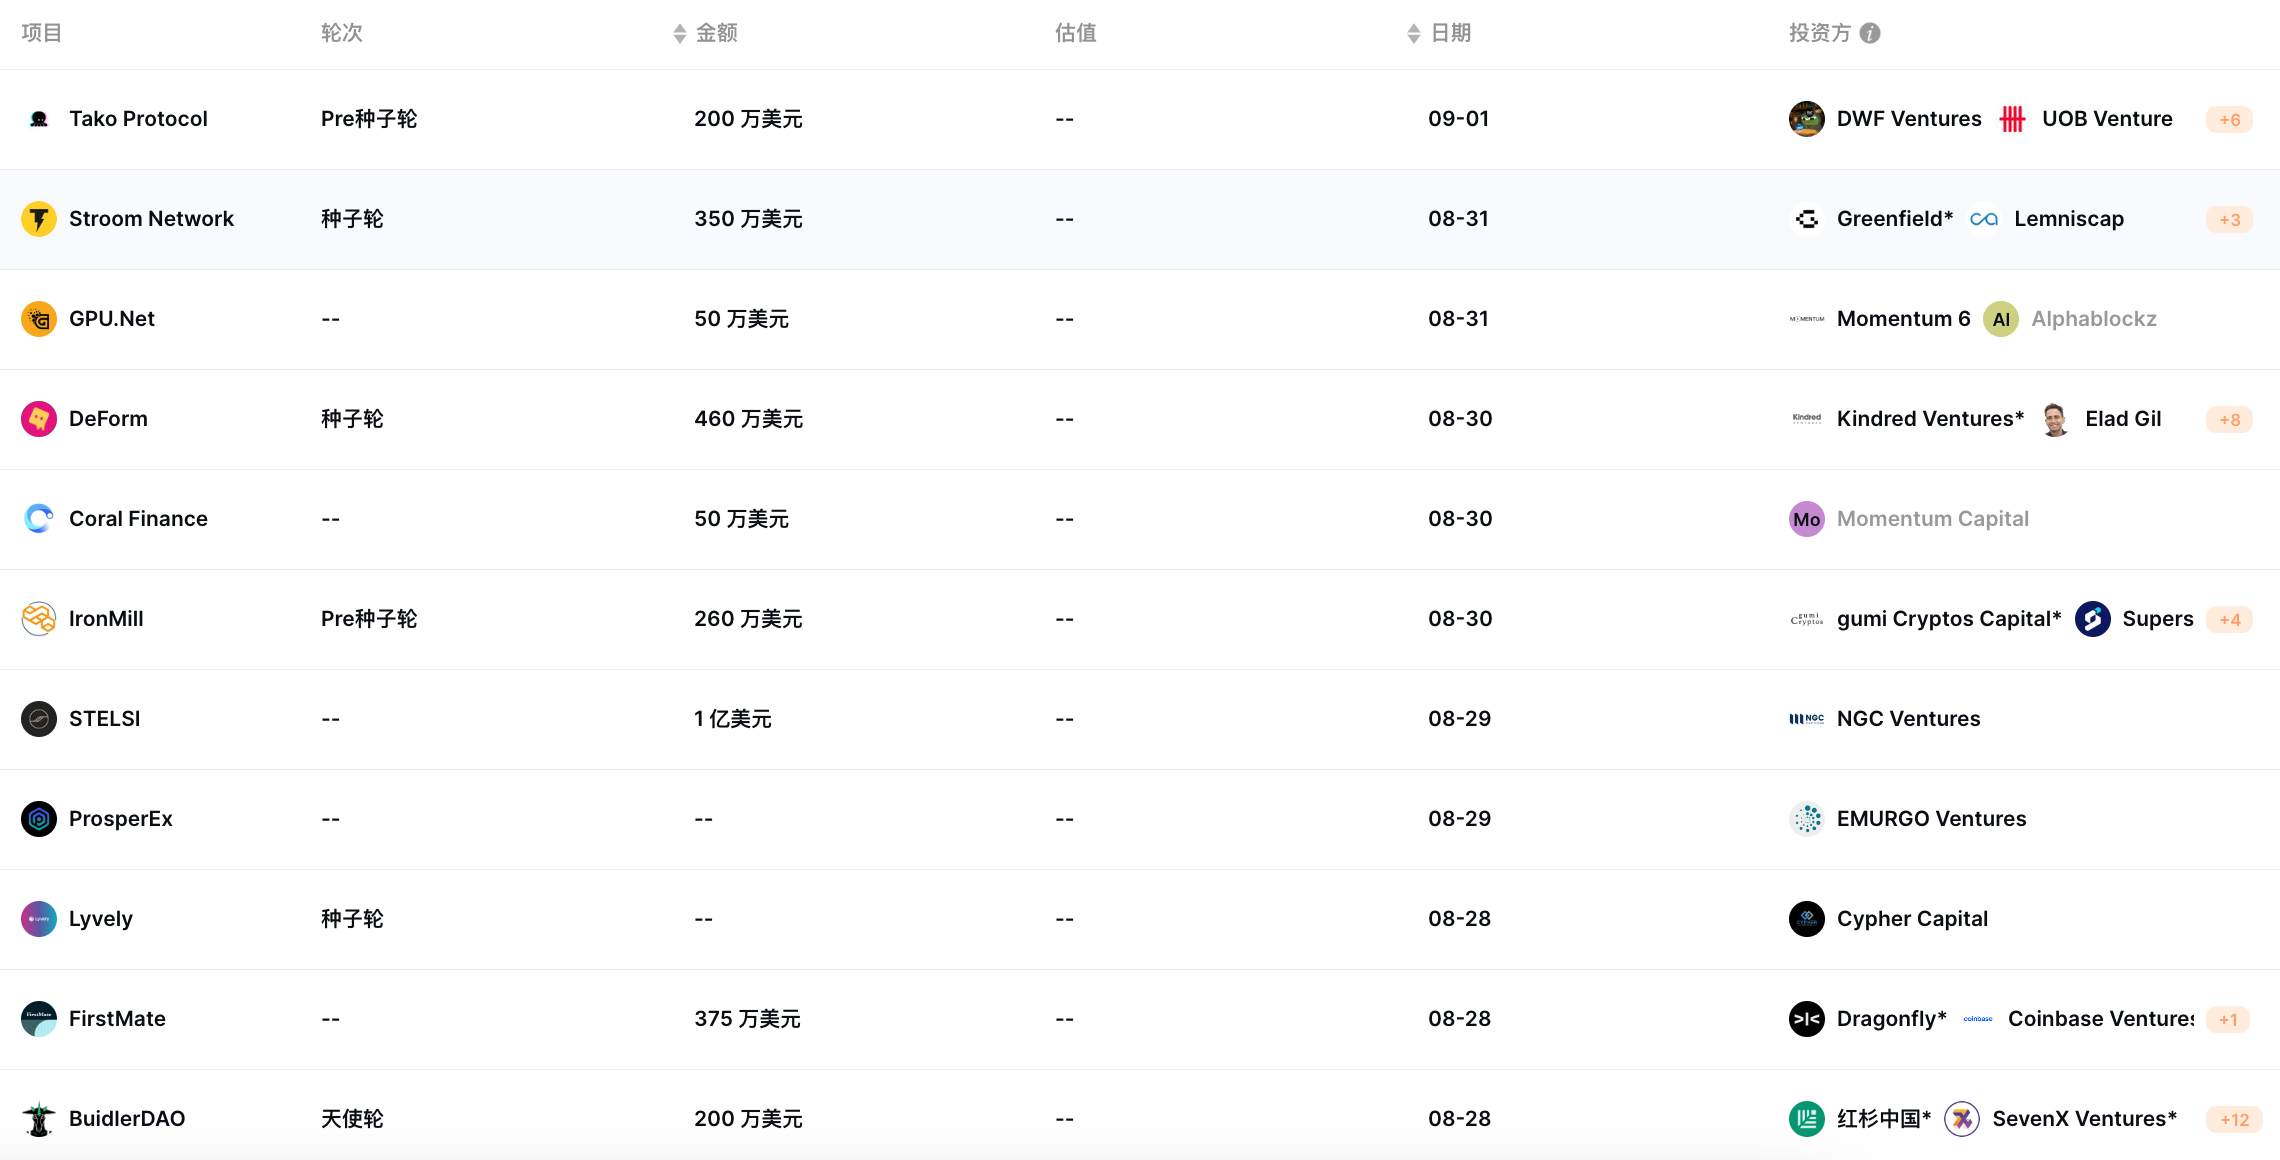Click the 350 万美元 amount cell
The height and width of the screenshot is (1160, 2280).
(749, 219)
